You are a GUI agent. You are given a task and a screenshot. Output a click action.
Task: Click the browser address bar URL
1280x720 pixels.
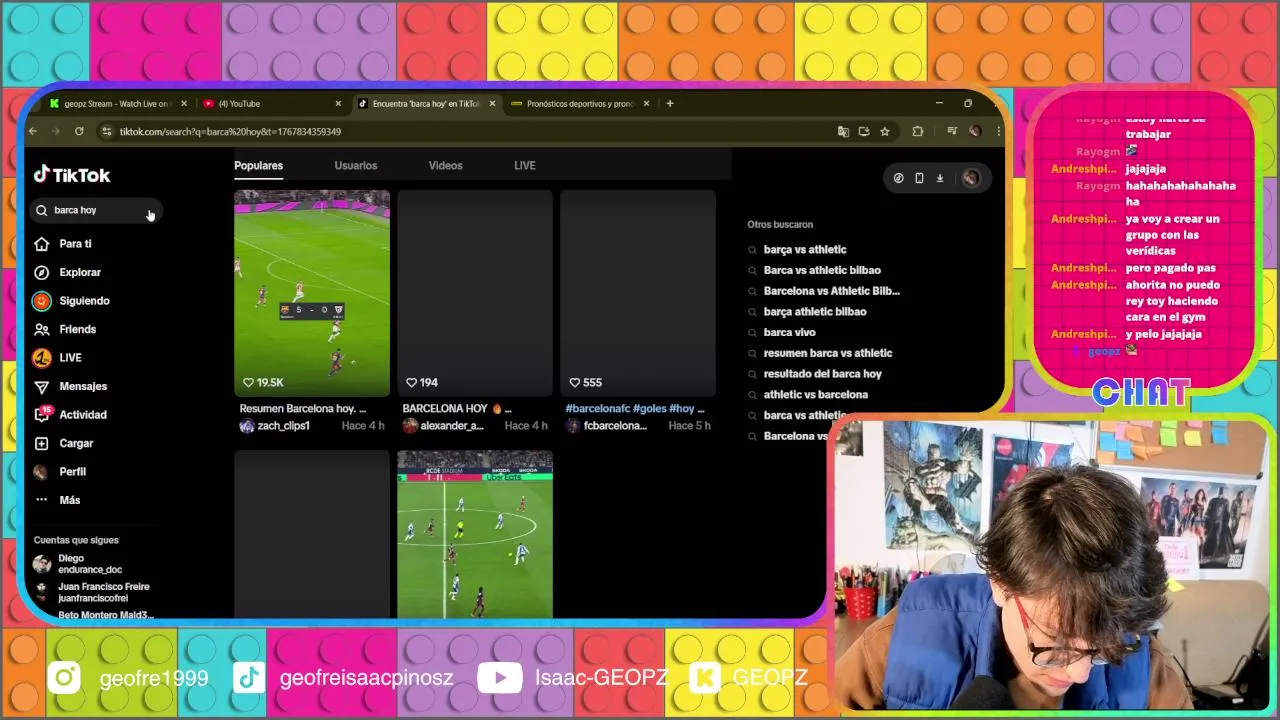[230, 131]
